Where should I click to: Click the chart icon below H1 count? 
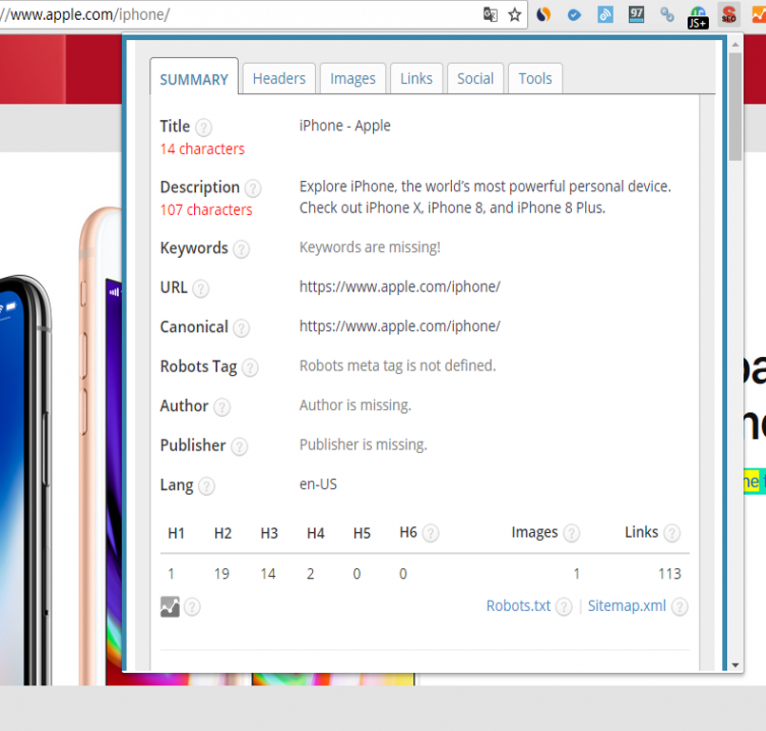170,606
